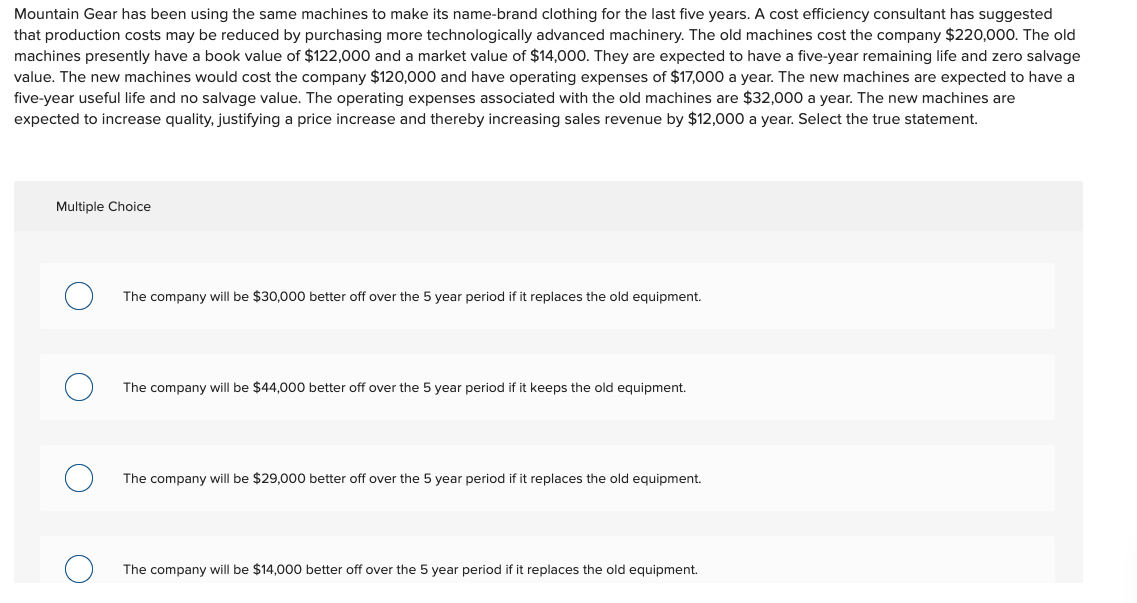Image resolution: width=1137 pixels, height=603 pixels.
Task: Click the answer text mentioning $30,000
Action: (x=412, y=296)
